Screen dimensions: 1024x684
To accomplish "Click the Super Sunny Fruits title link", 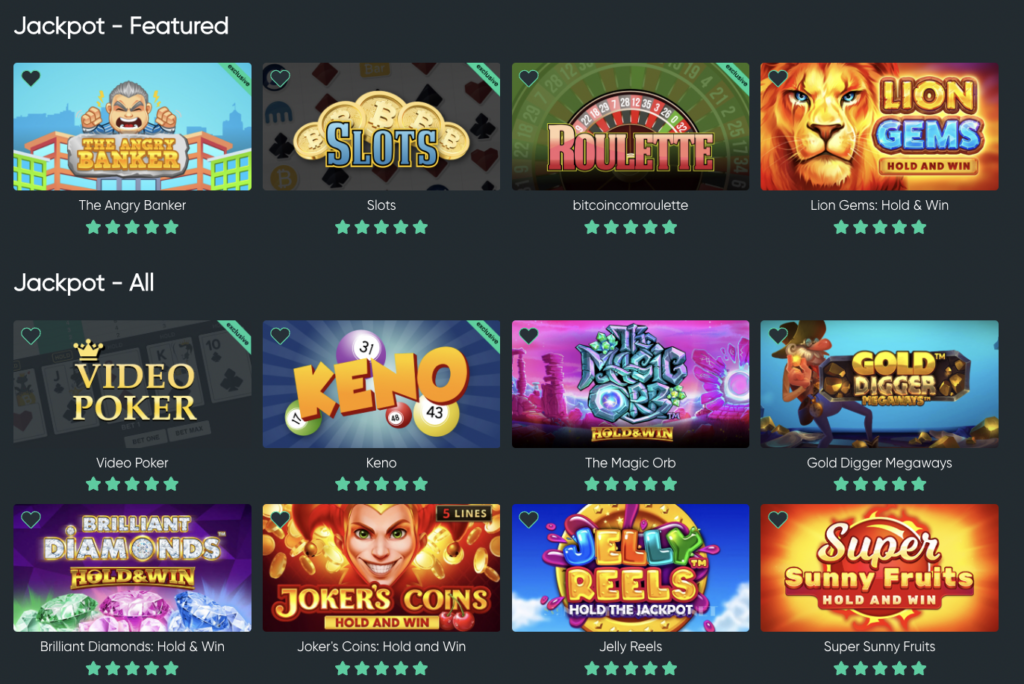I will pos(879,647).
